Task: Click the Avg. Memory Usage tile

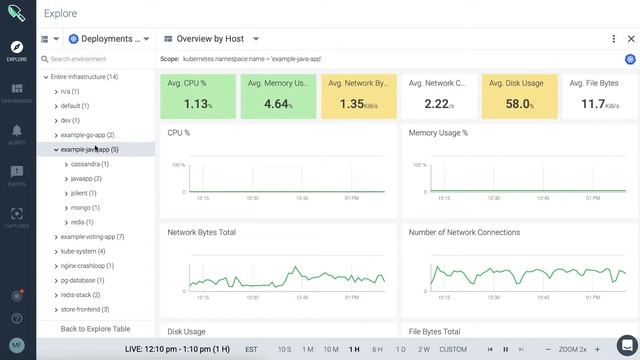Action: click(278, 96)
